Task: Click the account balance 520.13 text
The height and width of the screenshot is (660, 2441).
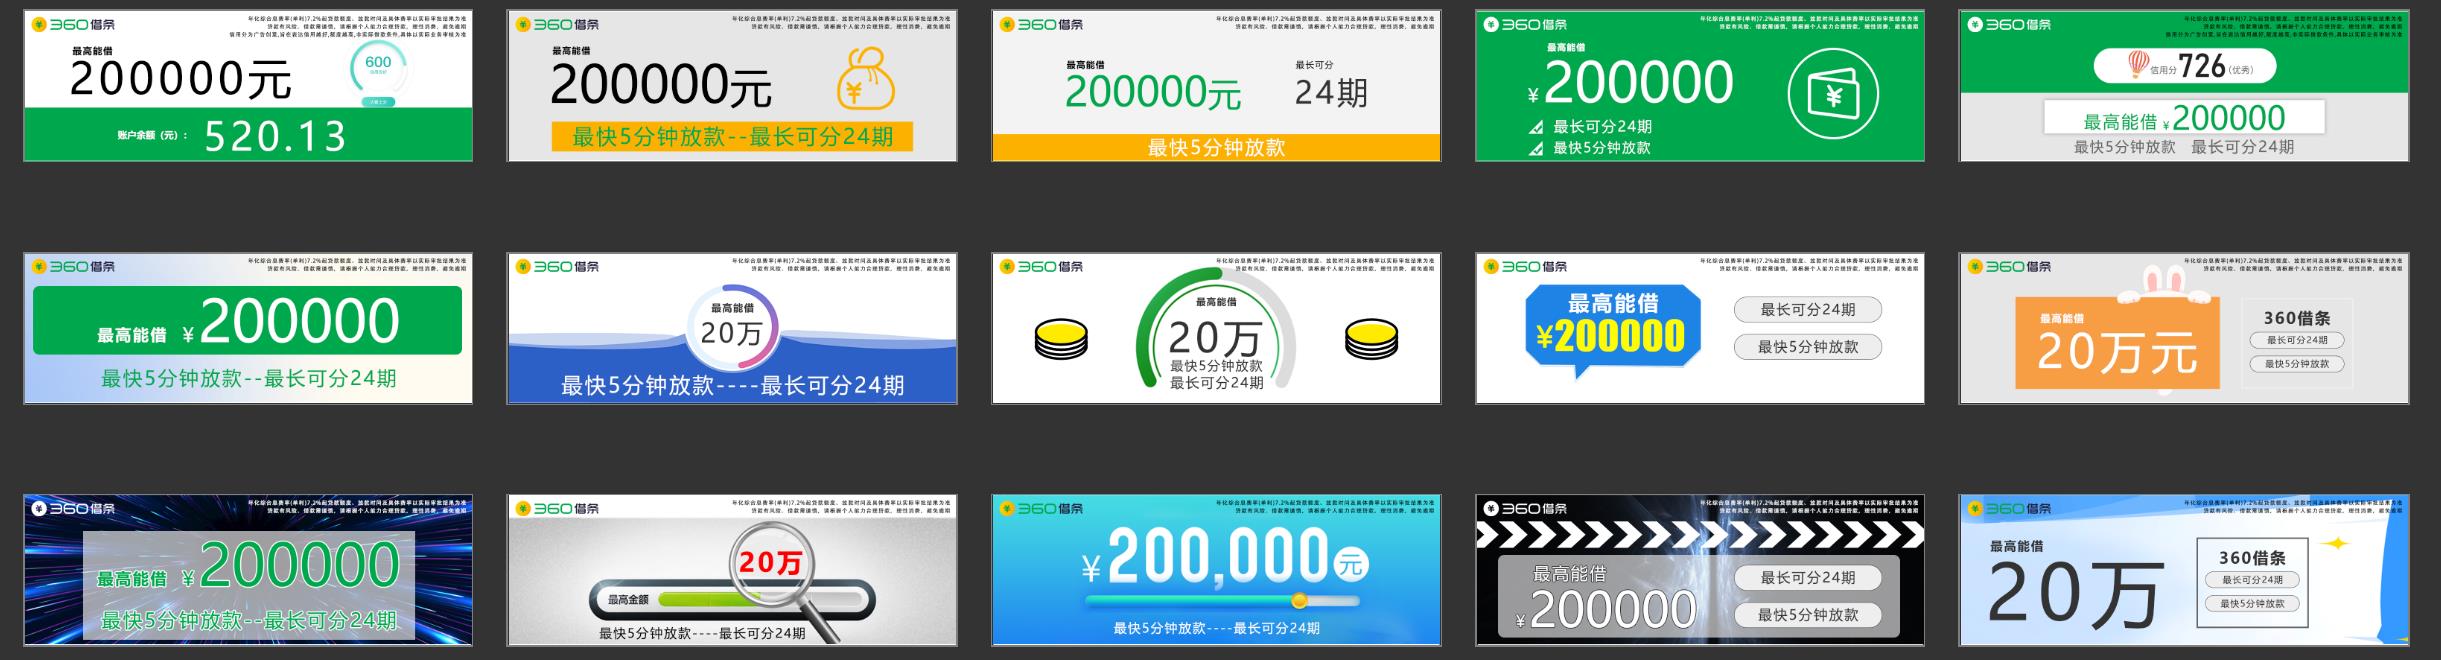Action: click(x=276, y=135)
